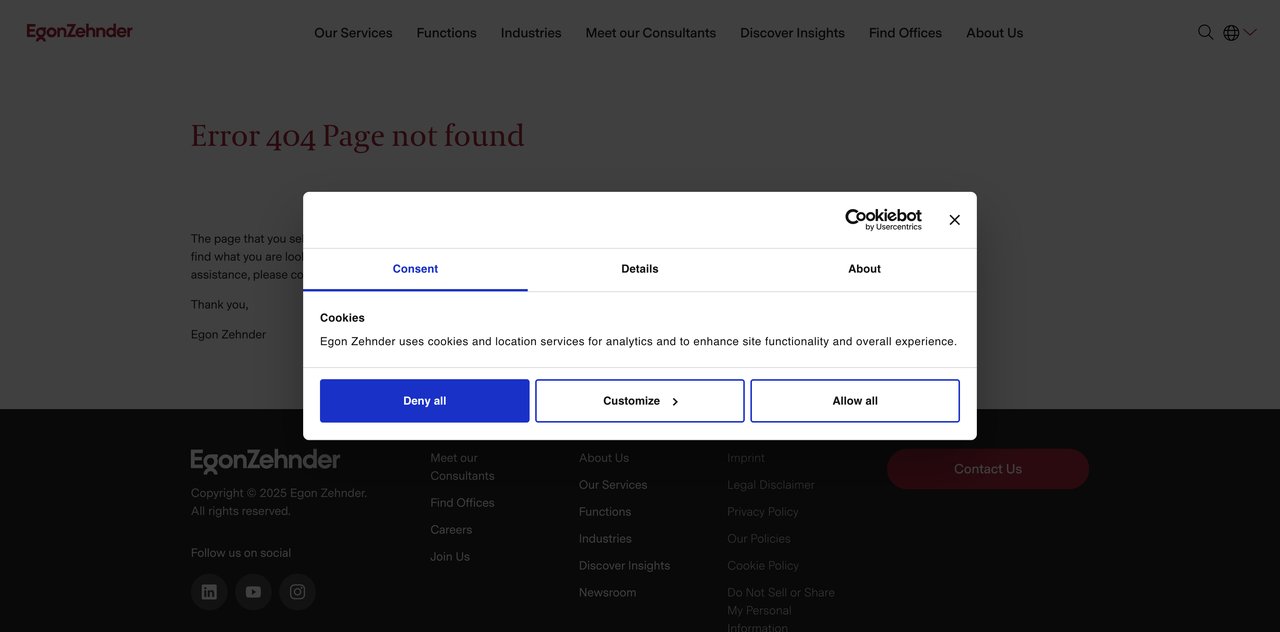Click the Contact Us button

[988, 469]
